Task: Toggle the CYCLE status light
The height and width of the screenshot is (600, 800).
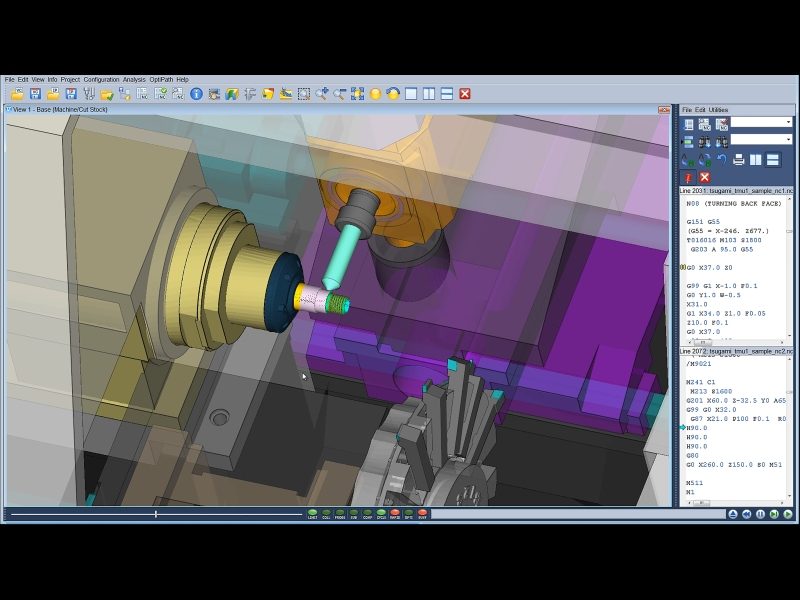Action: click(381, 514)
